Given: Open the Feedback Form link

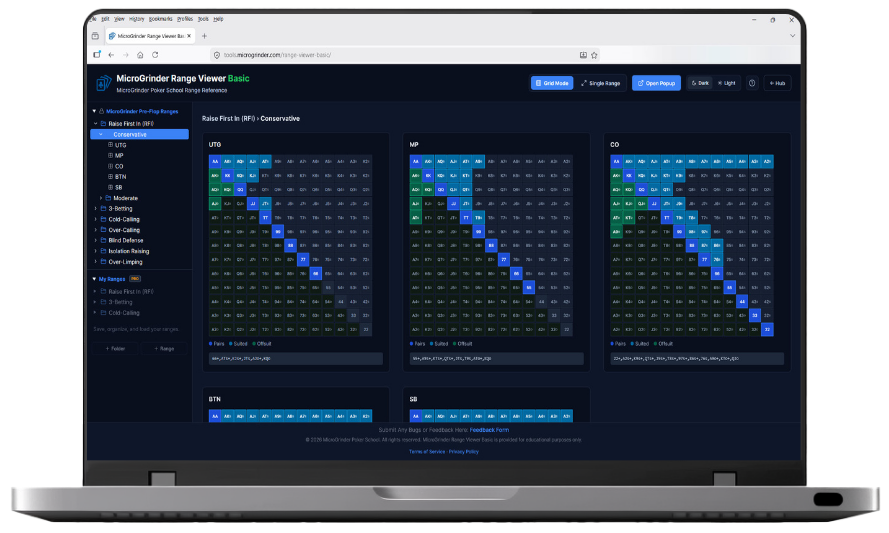Looking at the screenshot, I should click(x=489, y=430).
